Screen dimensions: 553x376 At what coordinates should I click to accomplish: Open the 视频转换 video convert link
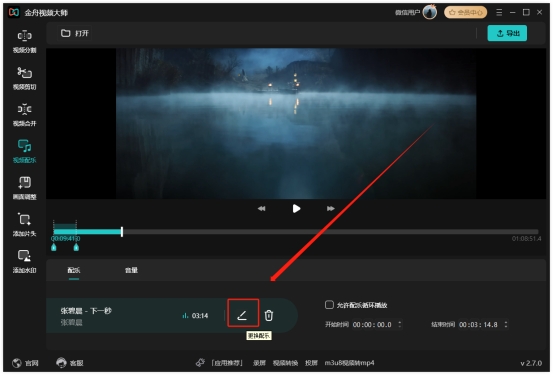285,363
